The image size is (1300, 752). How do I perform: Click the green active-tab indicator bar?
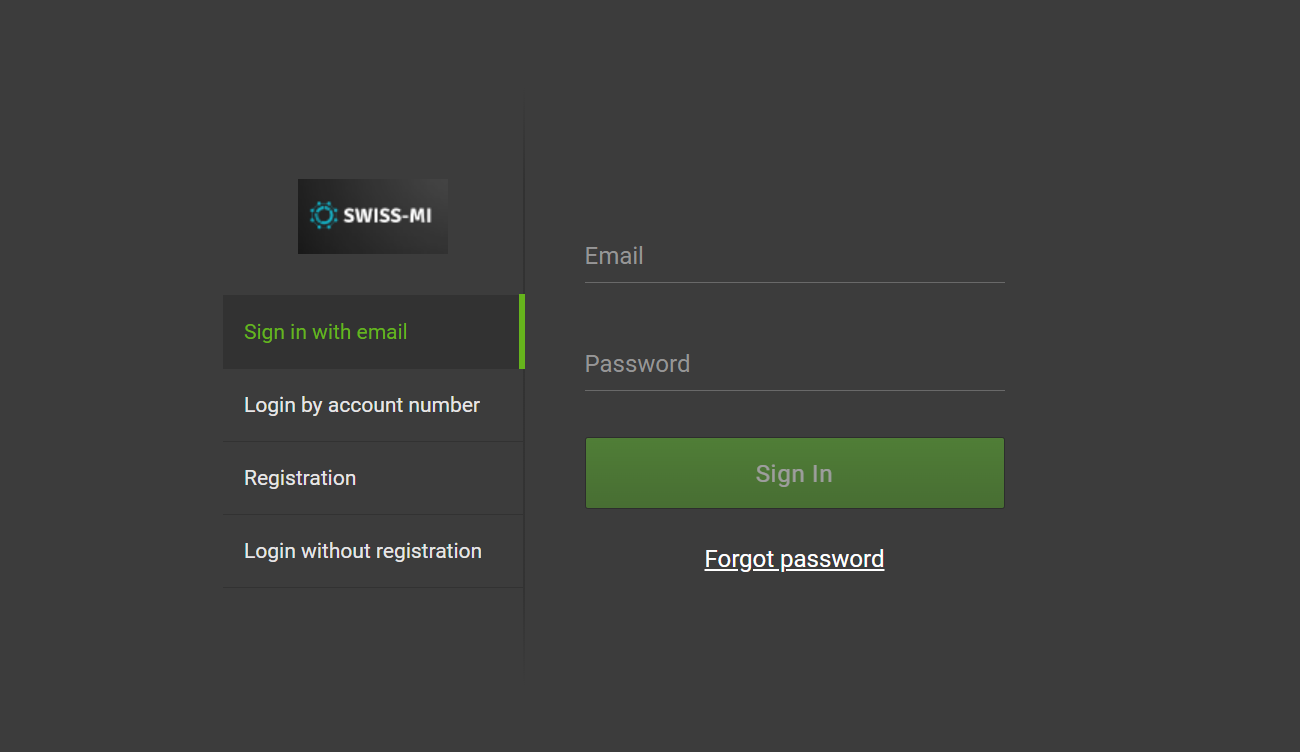click(522, 332)
